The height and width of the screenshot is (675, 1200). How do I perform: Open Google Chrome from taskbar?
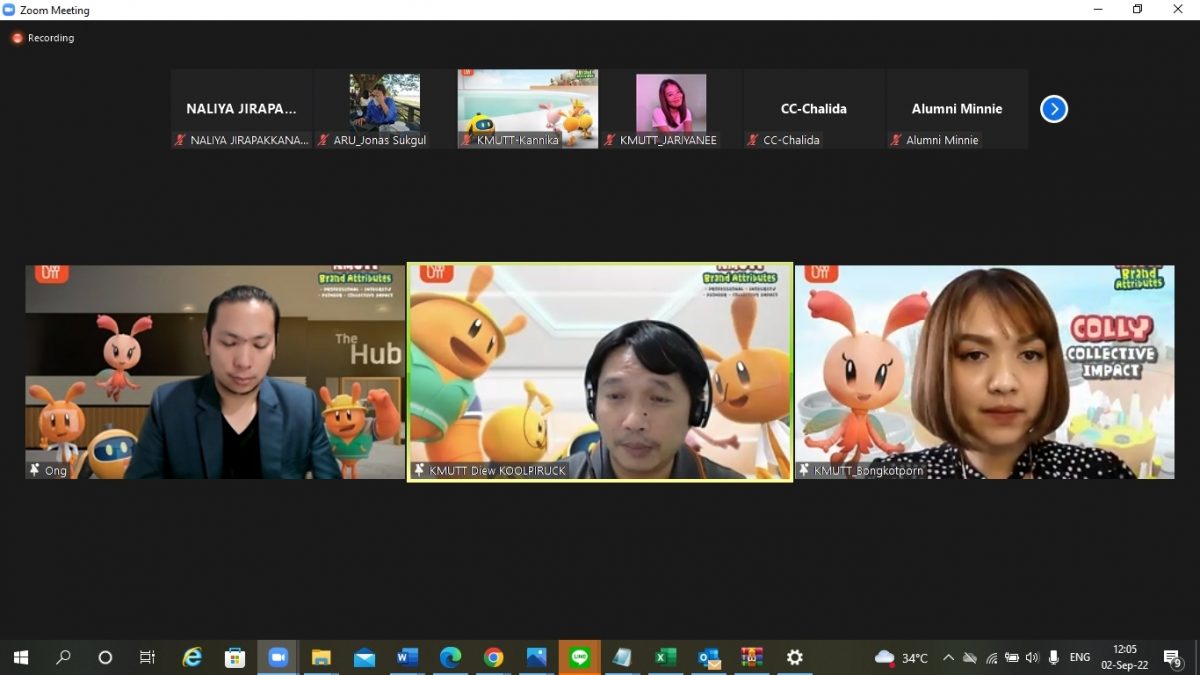coord(493,657)
